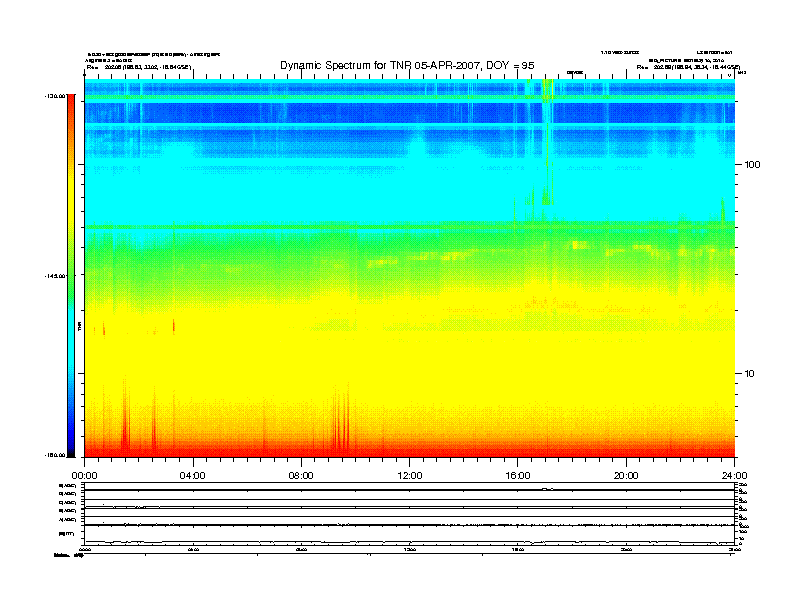Click the '24:00' main time axis label
This screenshot has width=792, height=612.
[734, 476]
